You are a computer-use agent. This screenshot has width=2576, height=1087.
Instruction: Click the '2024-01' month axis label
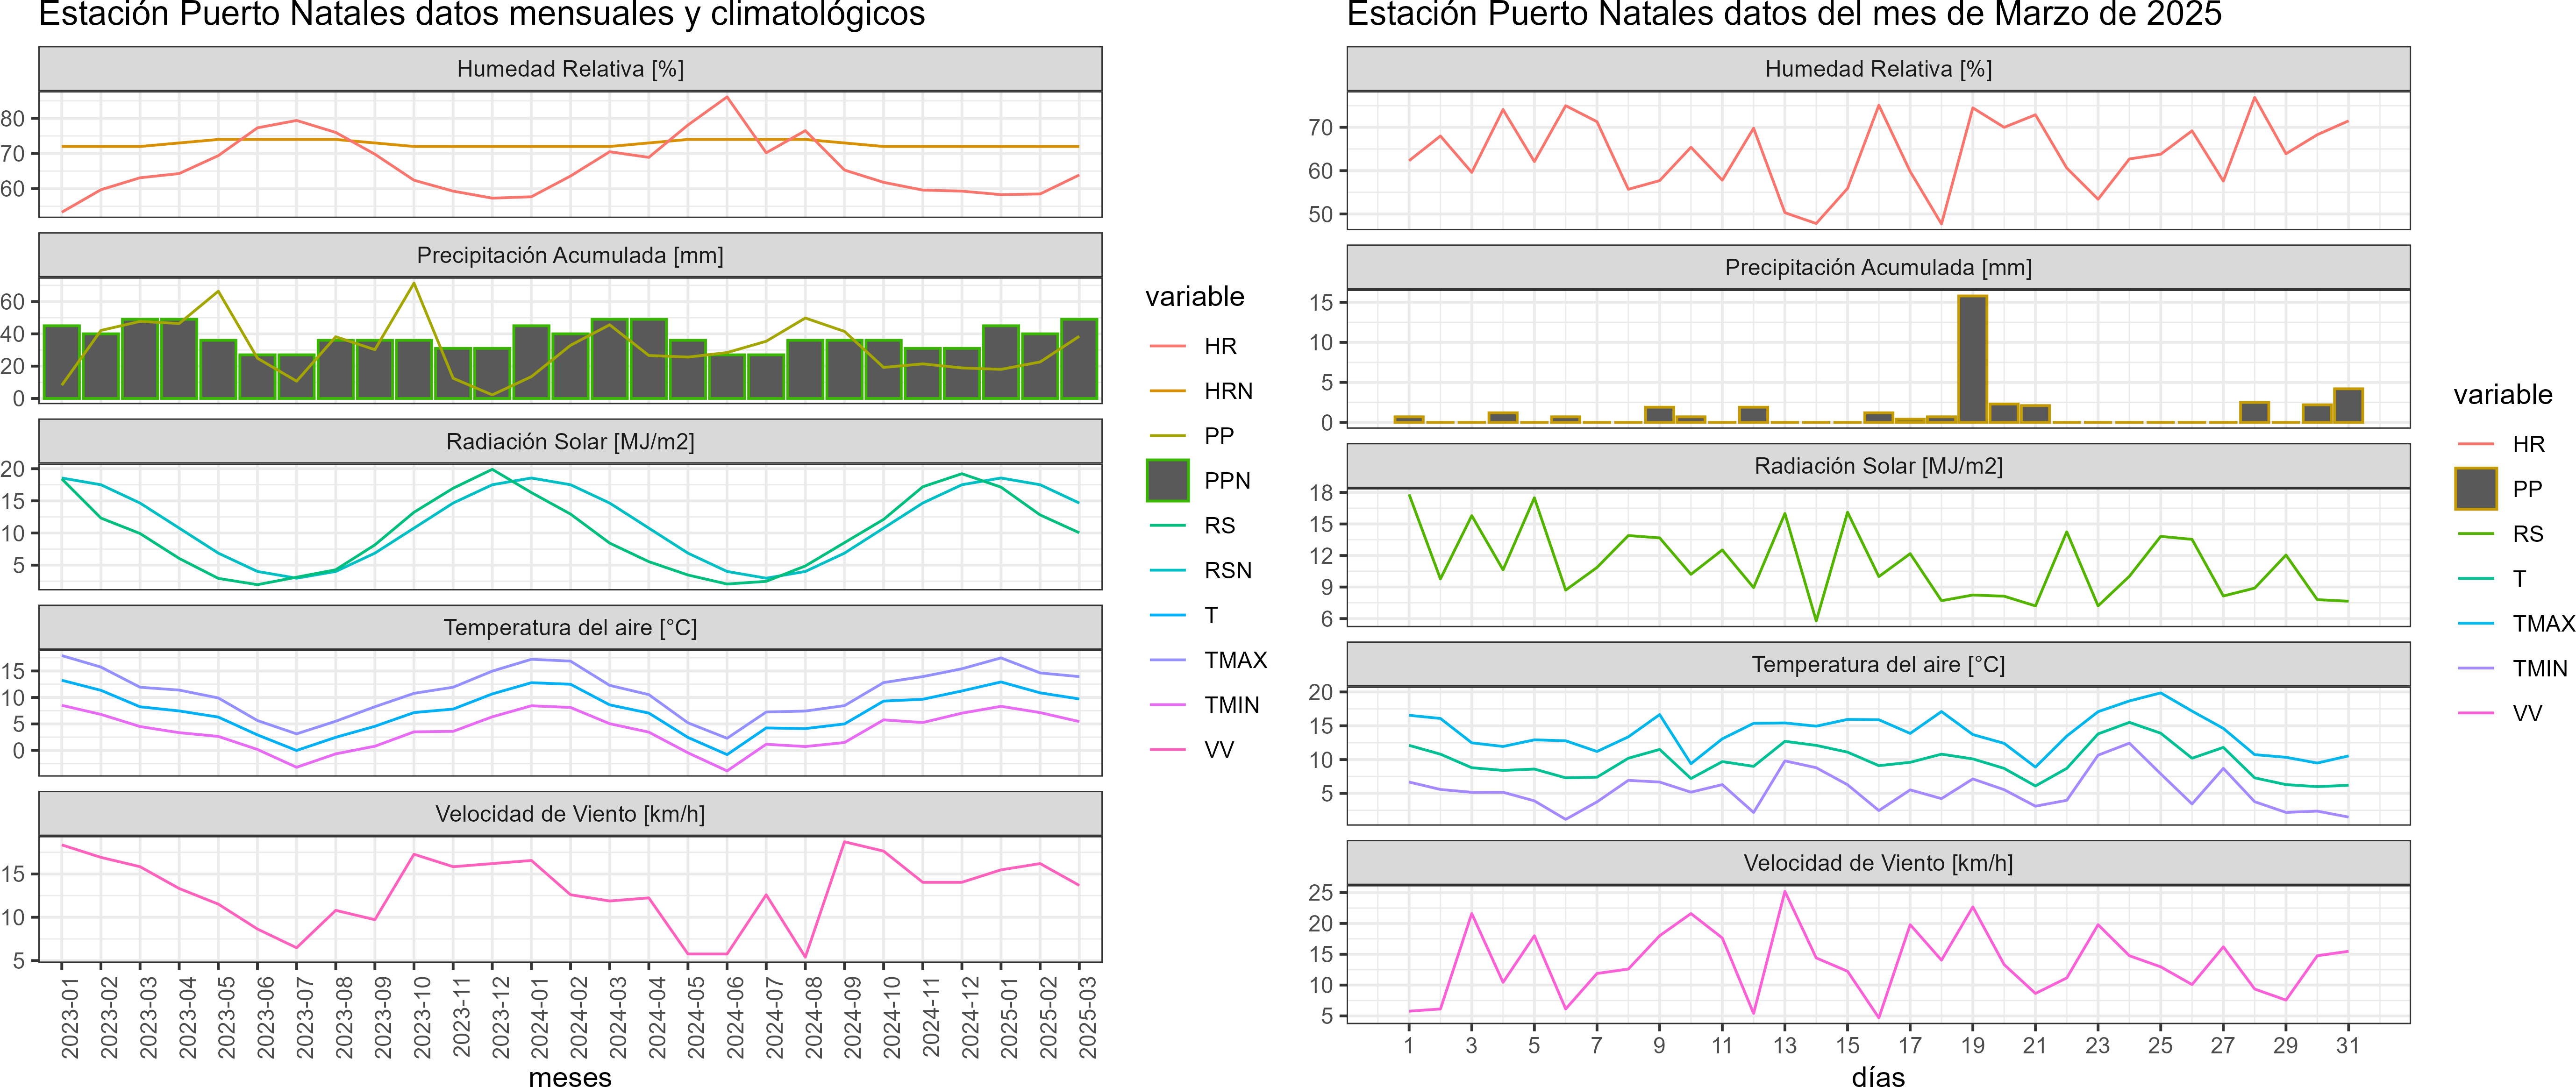tap(540, 1018)
